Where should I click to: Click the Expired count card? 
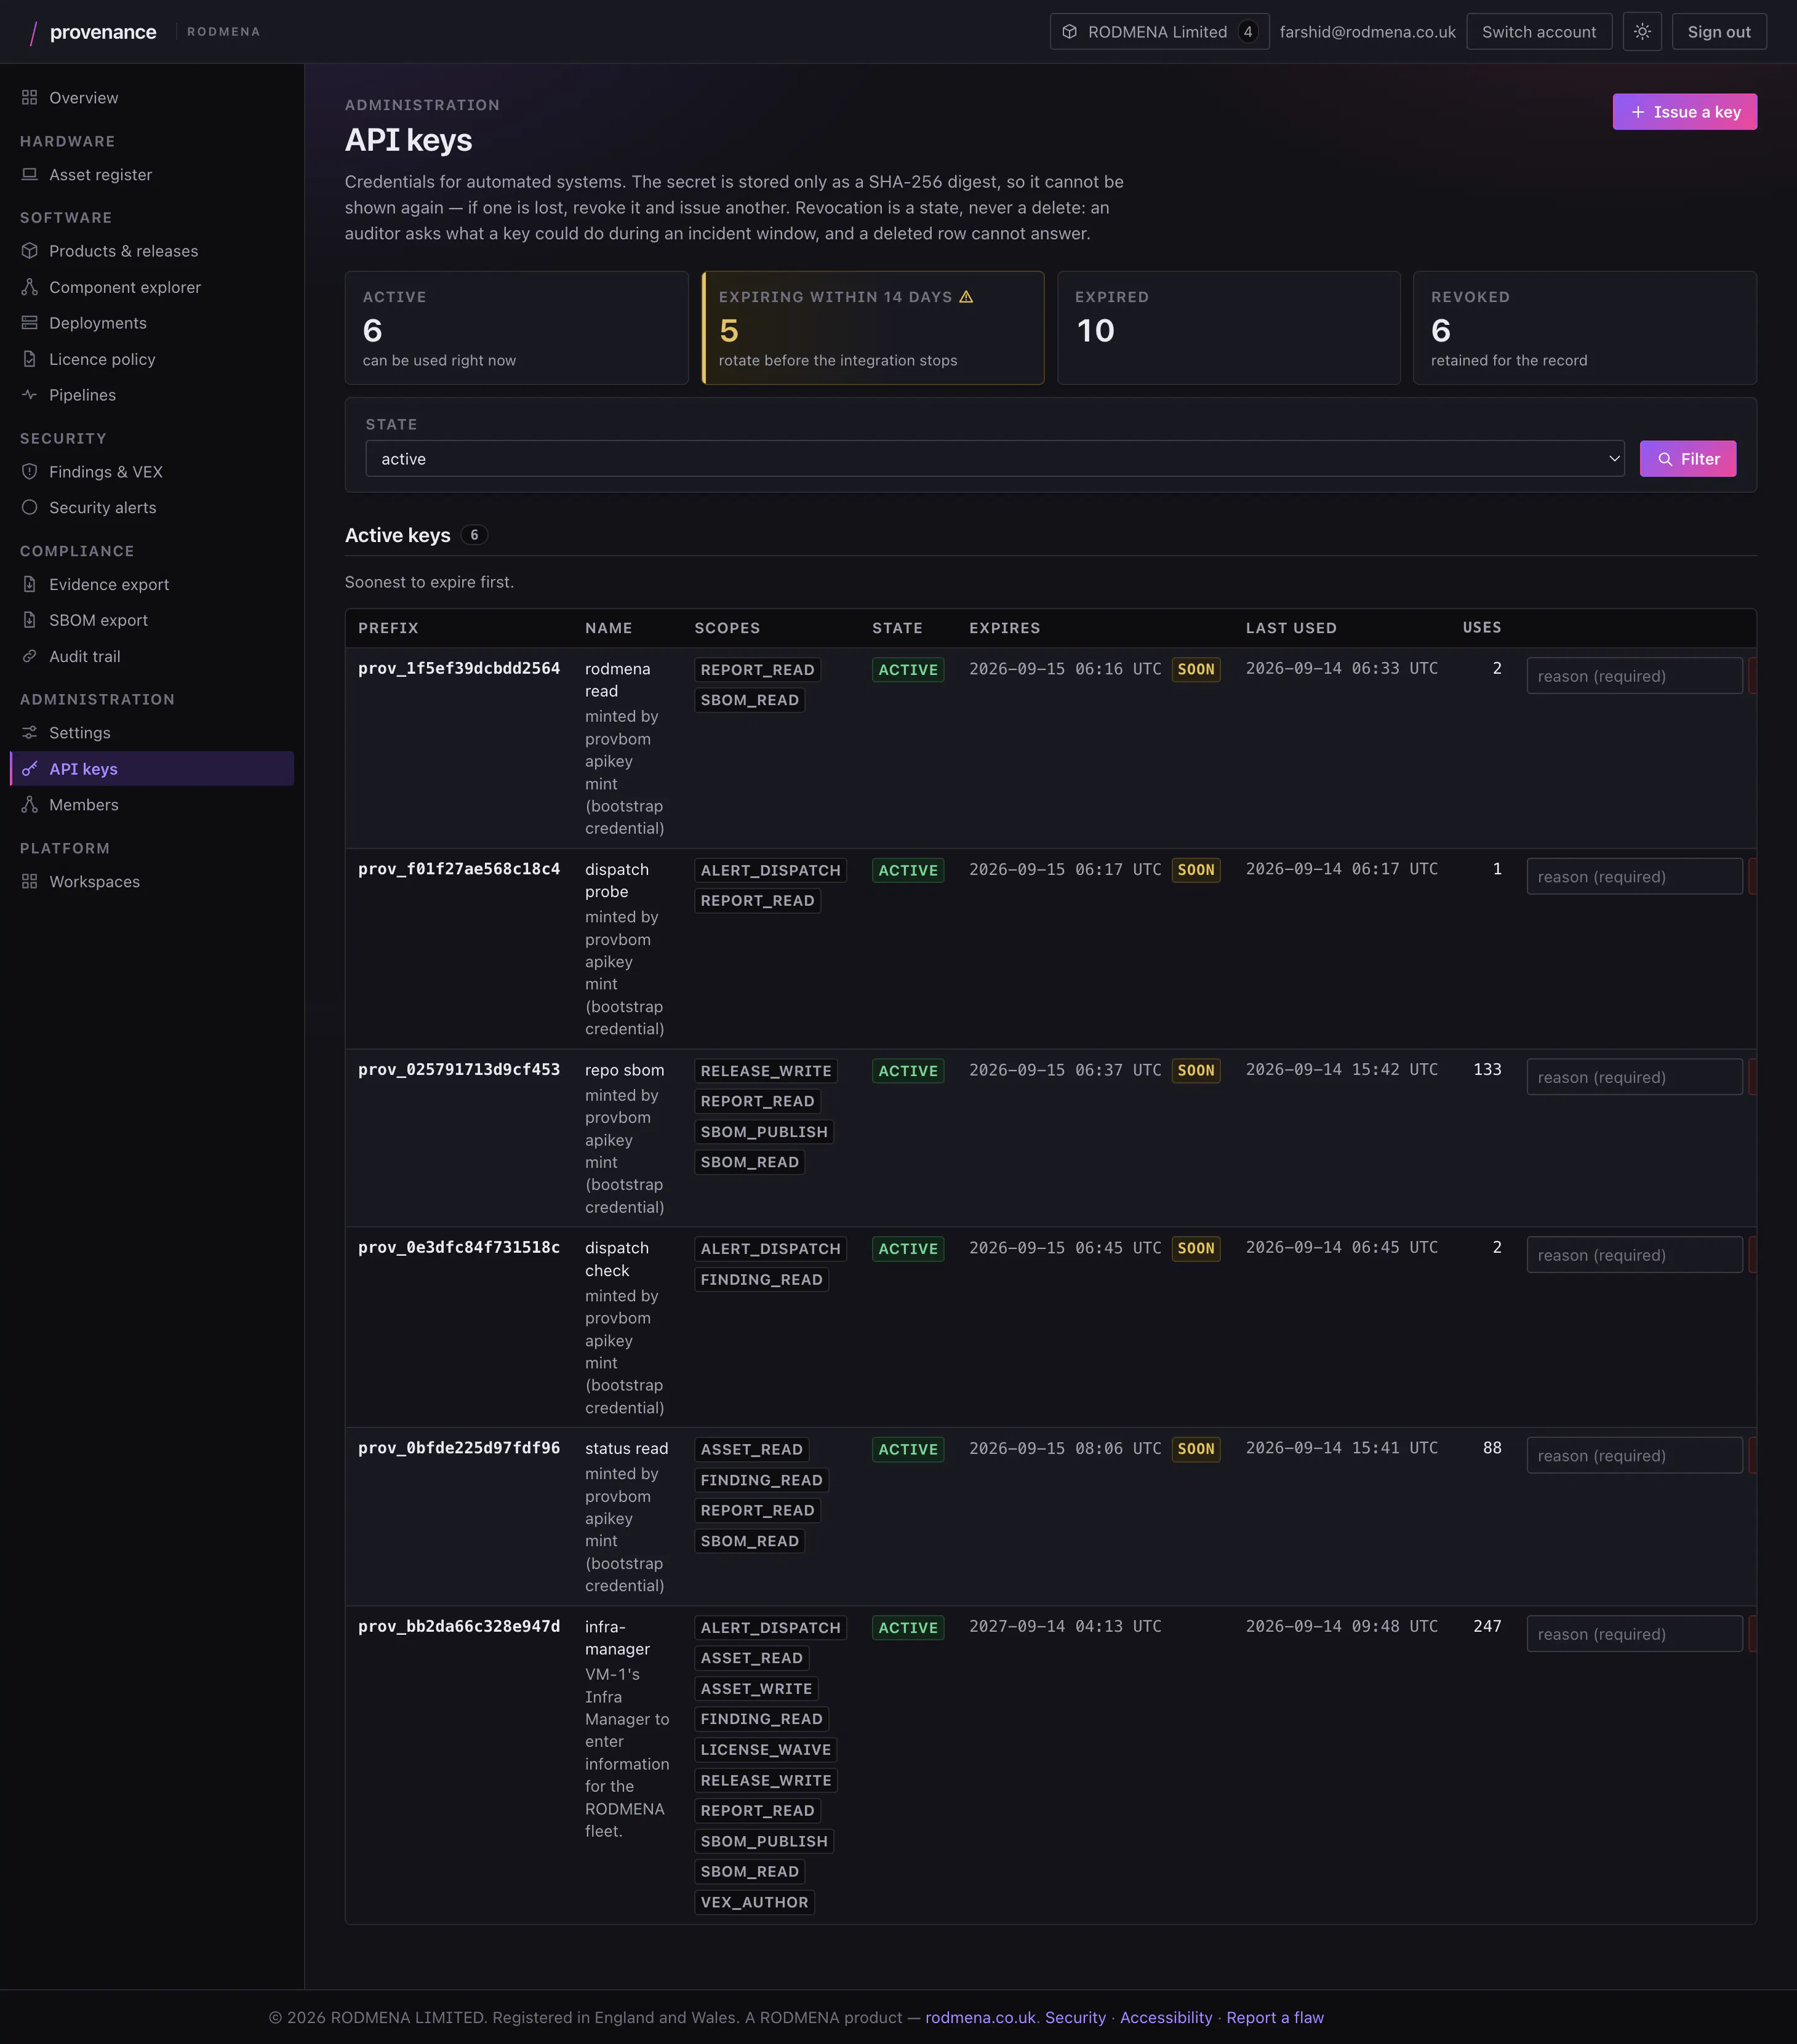(x=1229, y=328)
